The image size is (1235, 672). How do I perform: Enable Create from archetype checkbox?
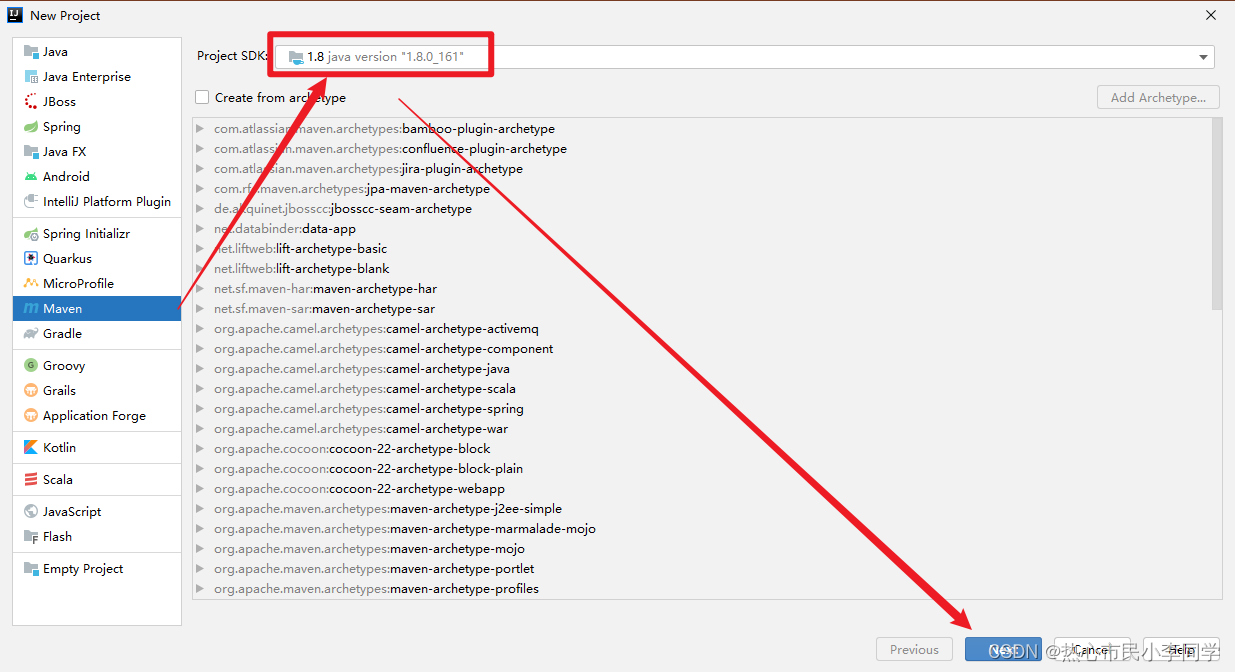(202, 97)
